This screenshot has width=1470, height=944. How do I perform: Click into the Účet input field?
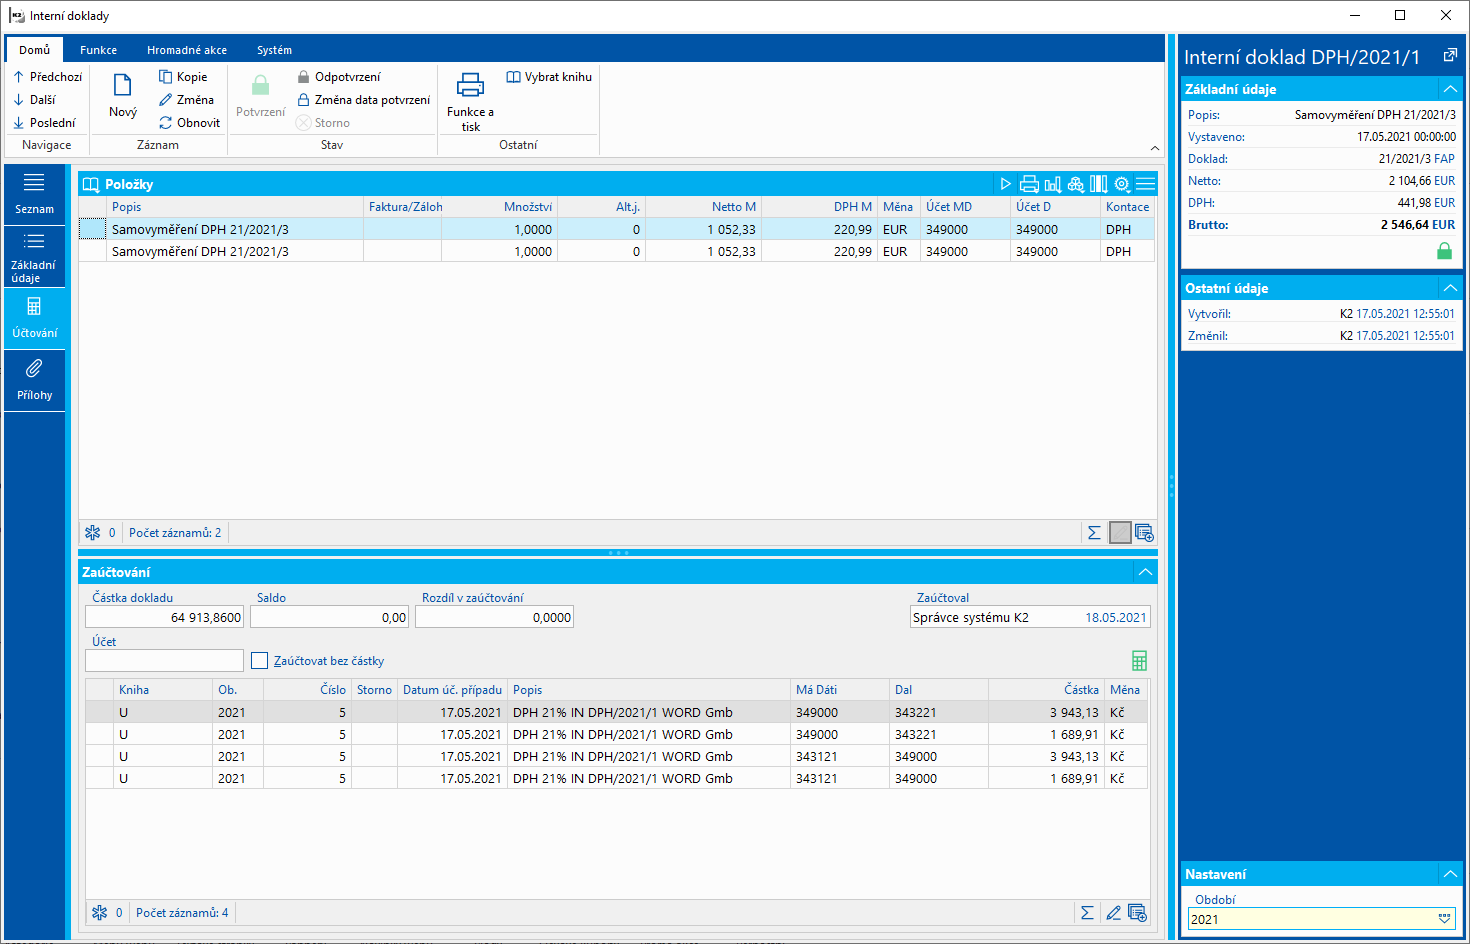coord(164,661)
